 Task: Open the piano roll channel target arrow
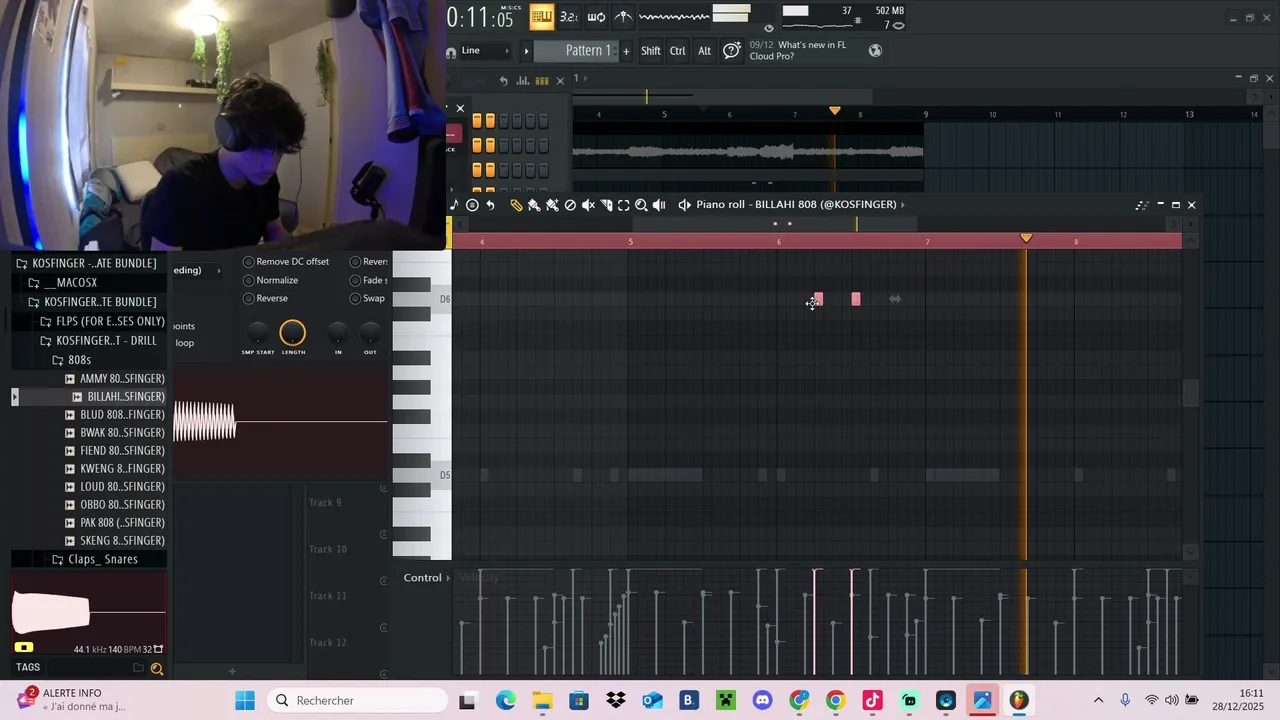(684, 205)
